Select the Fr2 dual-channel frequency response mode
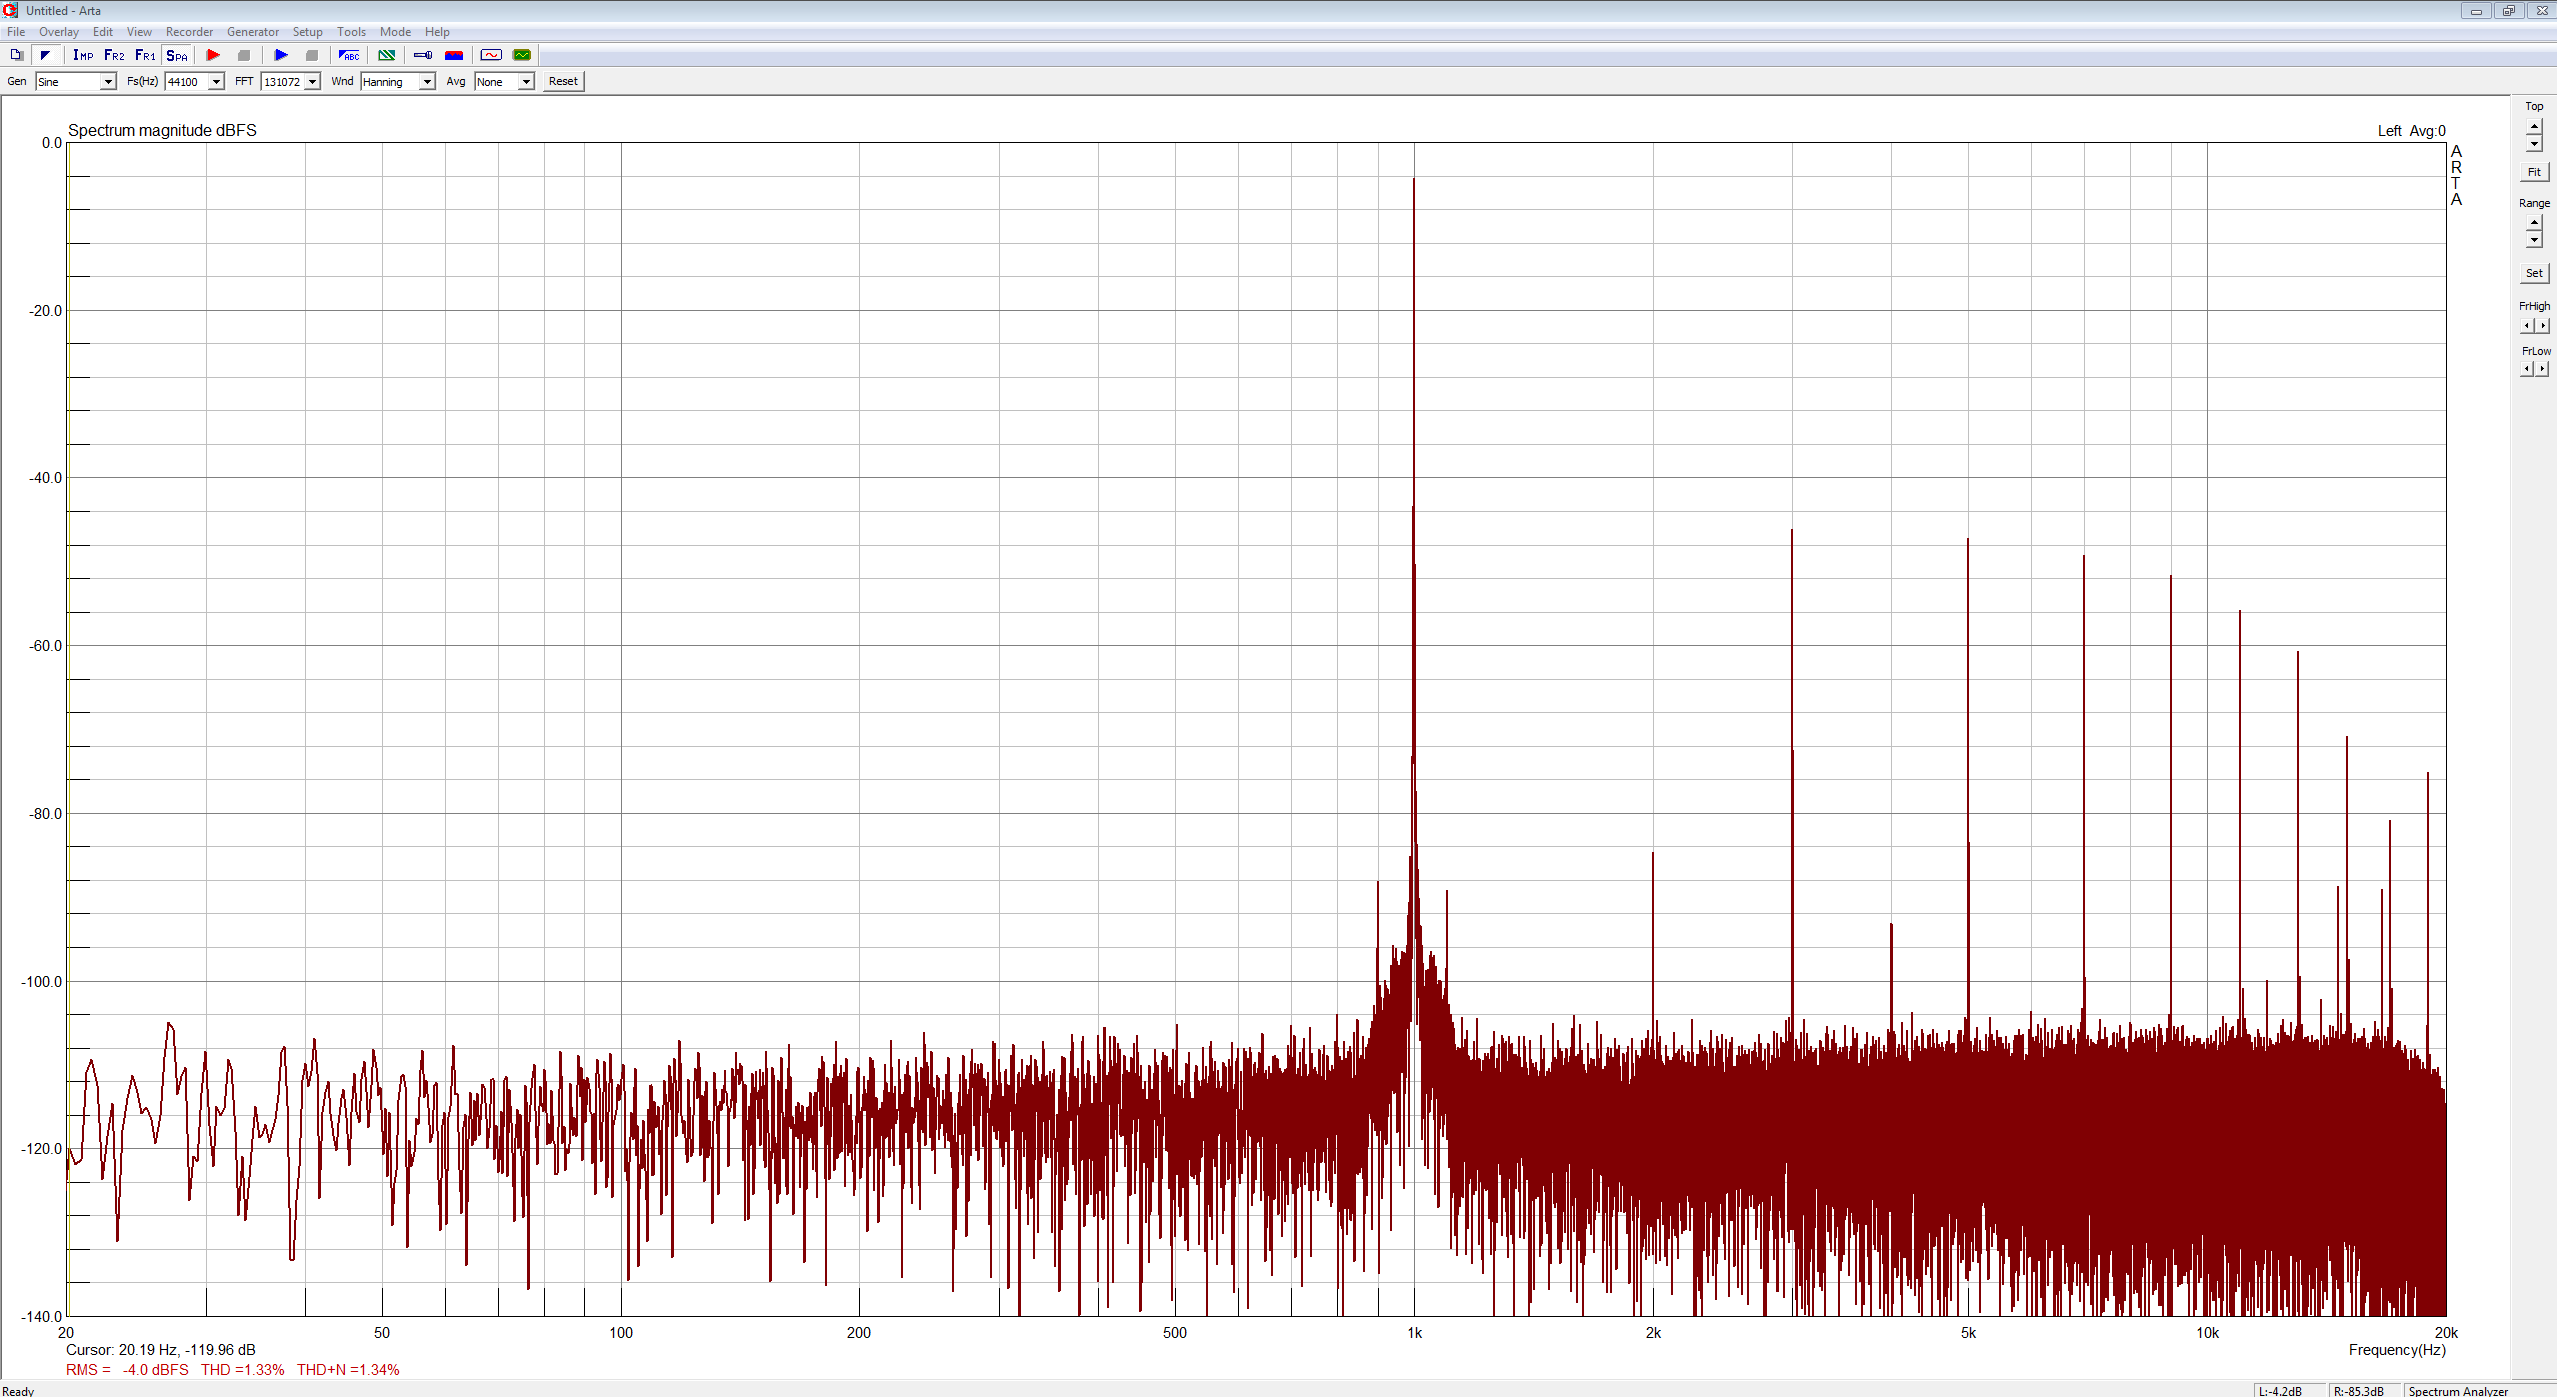The width and height of the screenshot is (2557, 1397). click(x=114, y=55)
